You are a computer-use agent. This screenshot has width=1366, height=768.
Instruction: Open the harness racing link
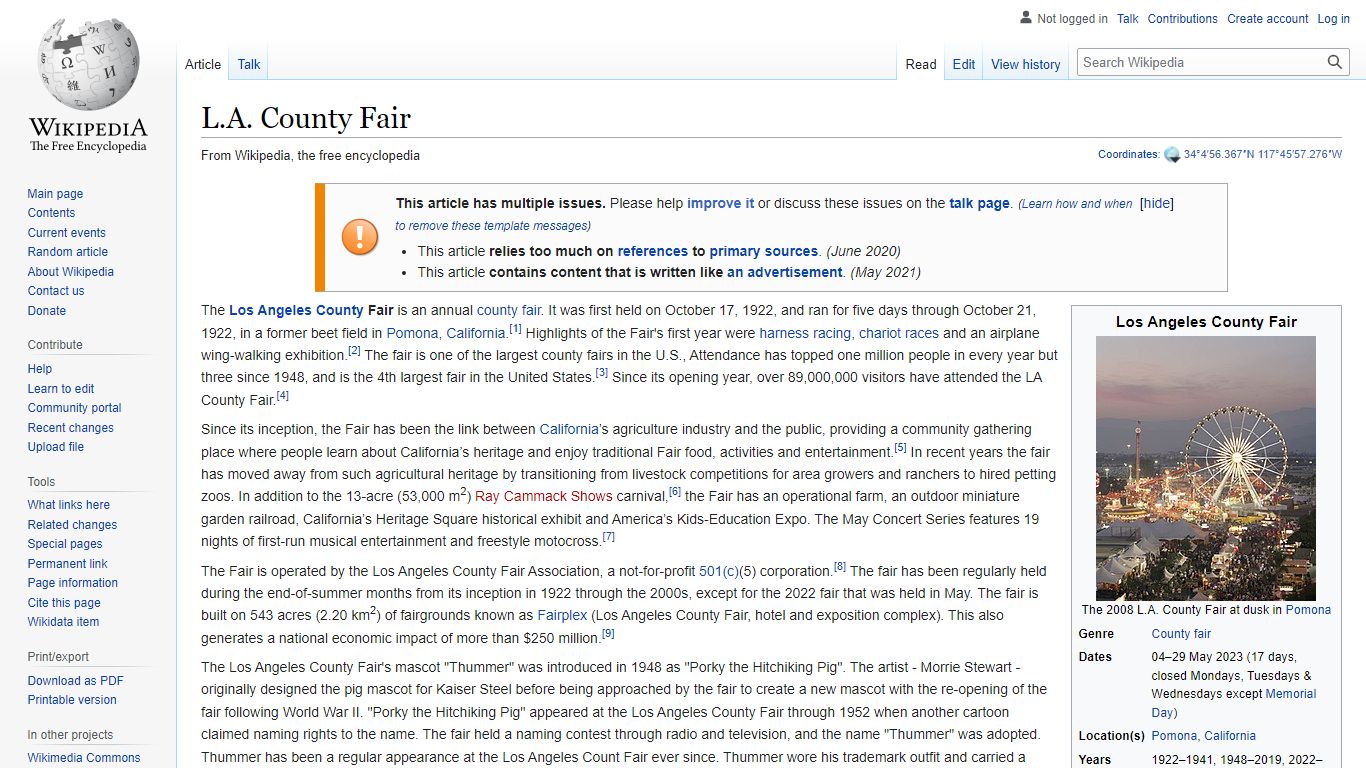click(805, 333)
